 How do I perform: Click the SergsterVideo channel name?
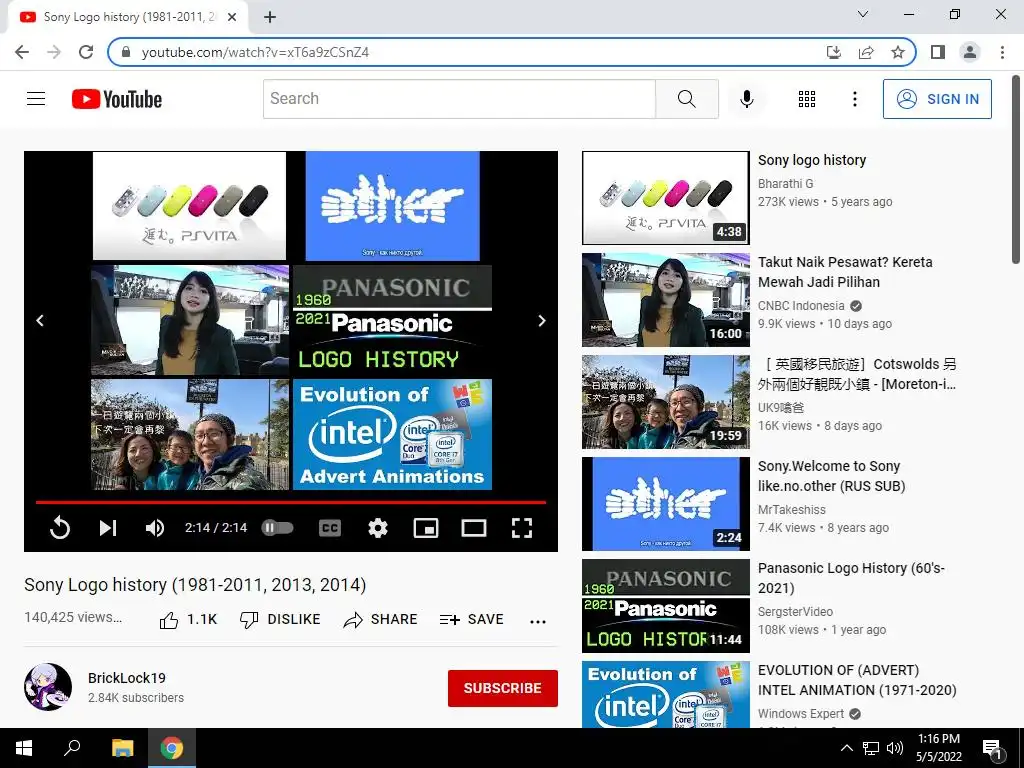coord(795,611)
